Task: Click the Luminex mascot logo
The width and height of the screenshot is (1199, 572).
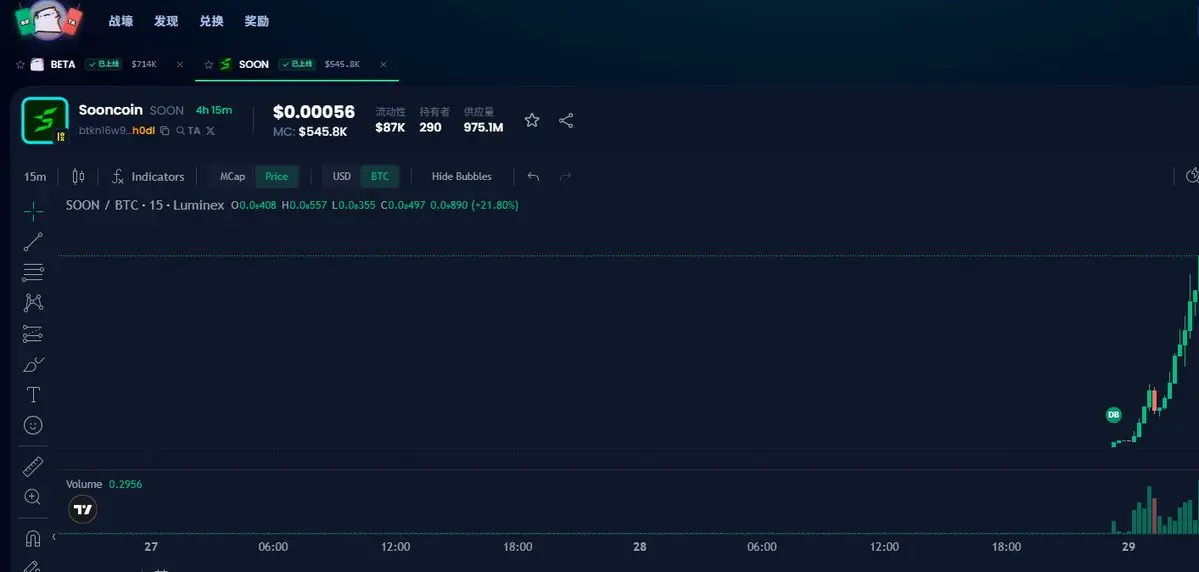Action: pos(48,19)
